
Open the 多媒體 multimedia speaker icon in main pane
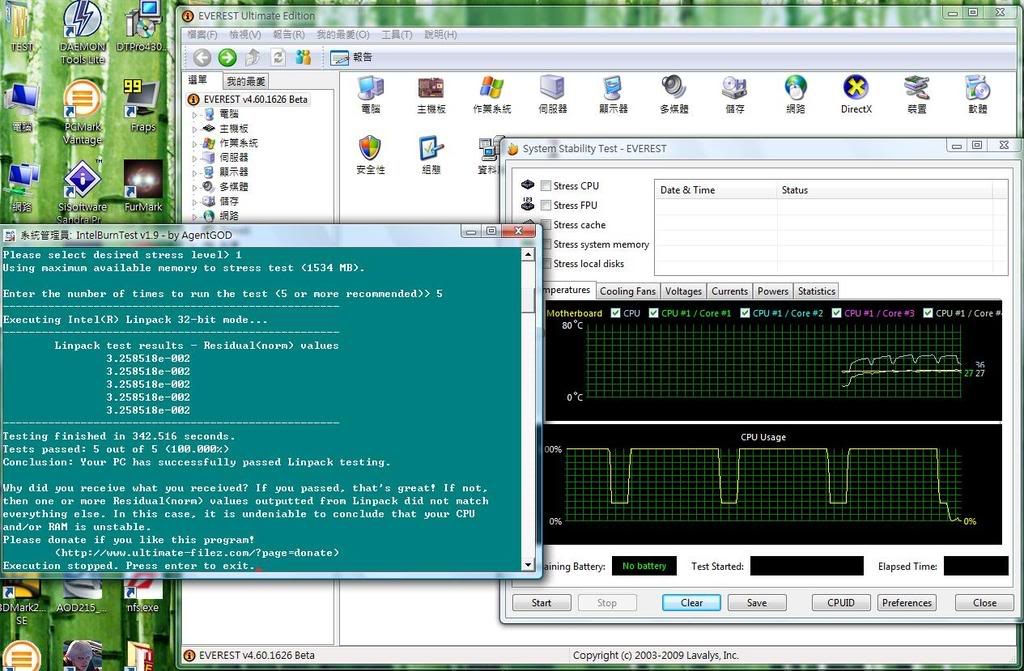click(674, 95)
